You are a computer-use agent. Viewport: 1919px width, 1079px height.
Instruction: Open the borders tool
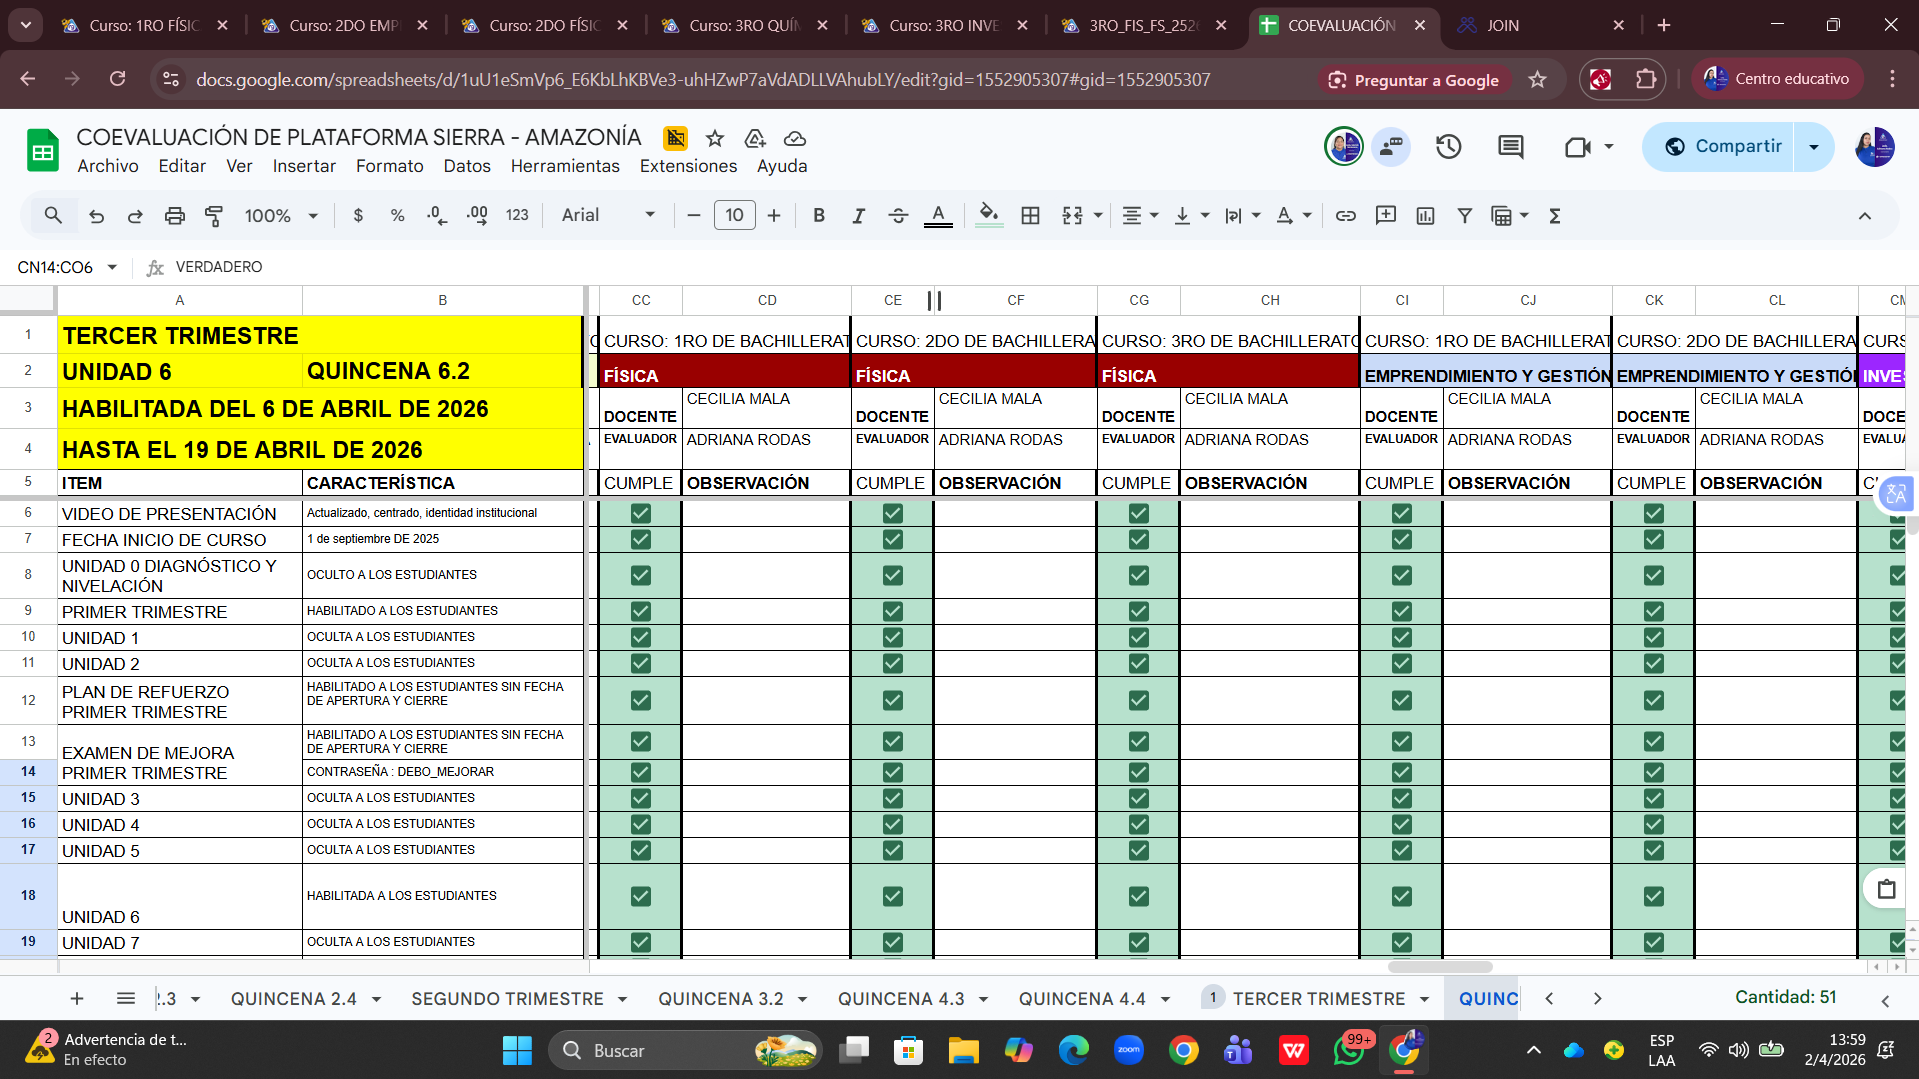(1030, 215)
